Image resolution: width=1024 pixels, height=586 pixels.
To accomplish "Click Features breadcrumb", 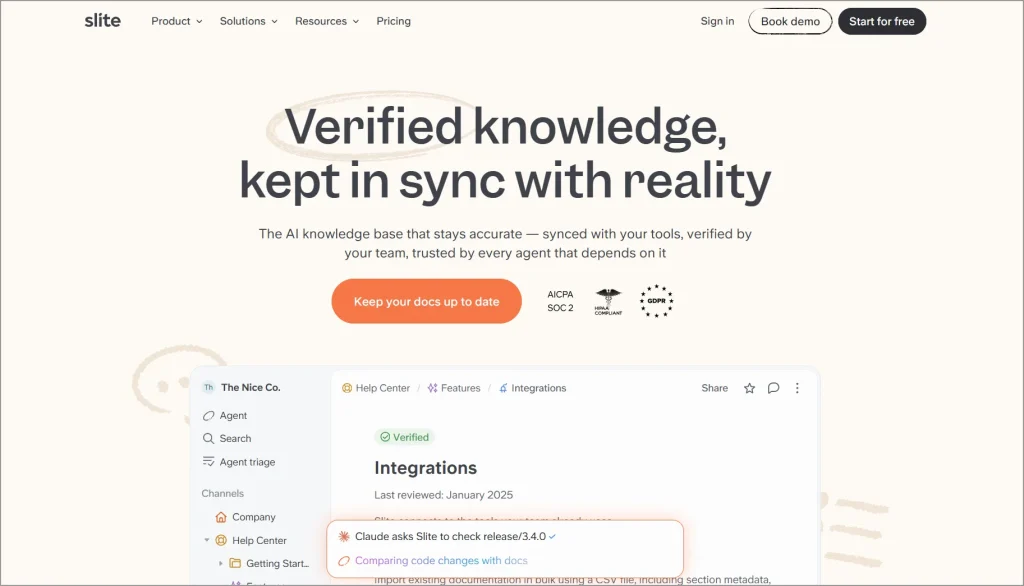I will 454,388.
